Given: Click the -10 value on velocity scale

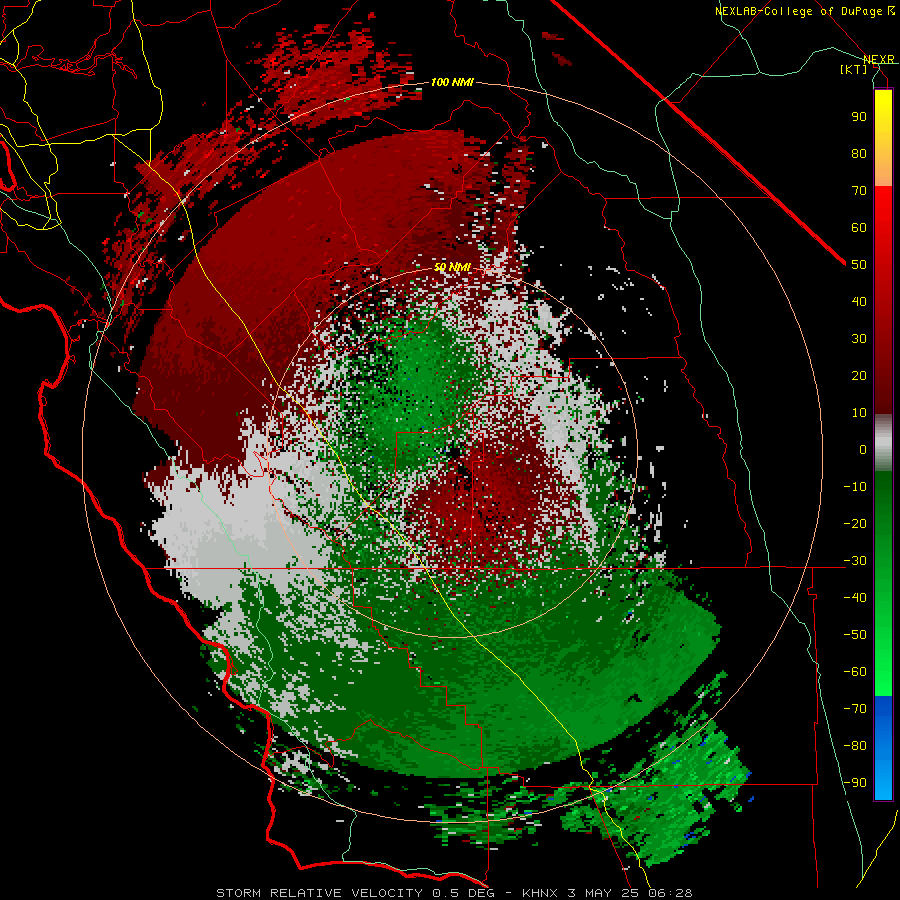Looking at the screenshot, I should pyautogui.click(x=855, y=487).
